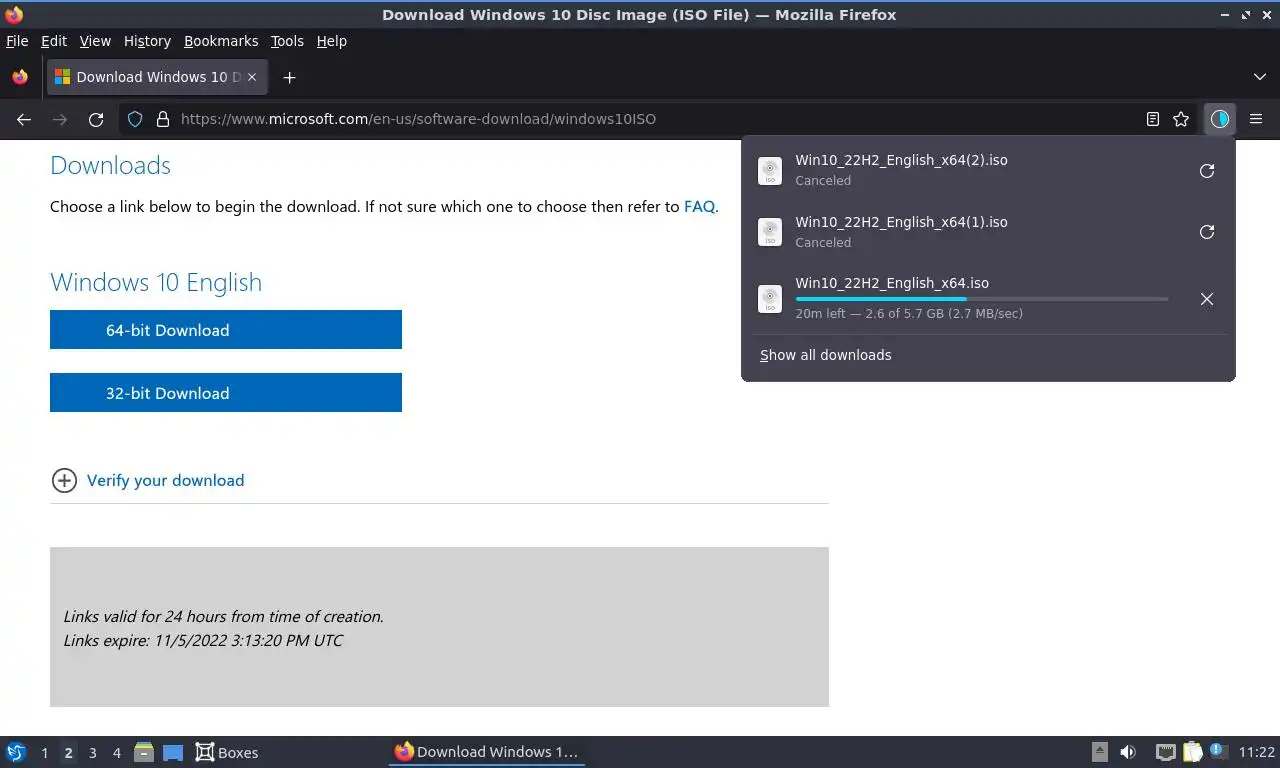Expand the list all tabs chevron
1280x768 pixels.
1260,77
